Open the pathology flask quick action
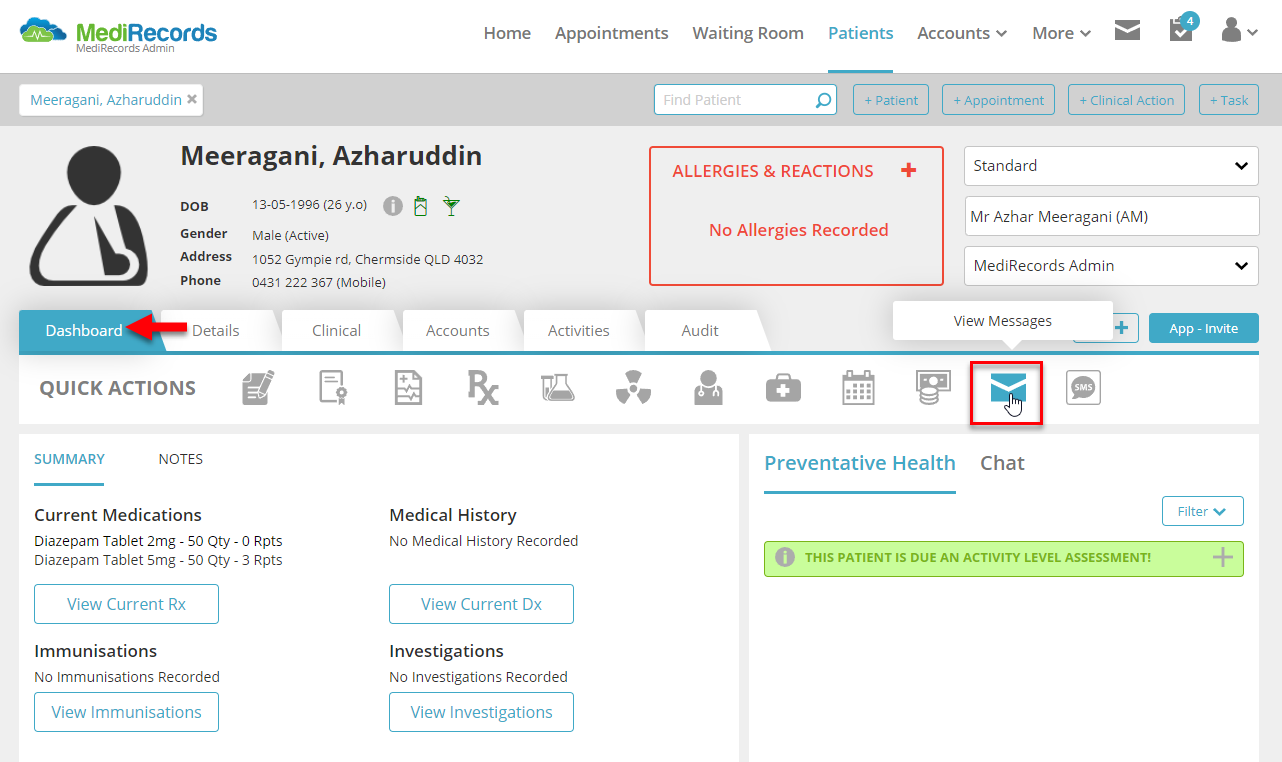 (x=557, y=388)
